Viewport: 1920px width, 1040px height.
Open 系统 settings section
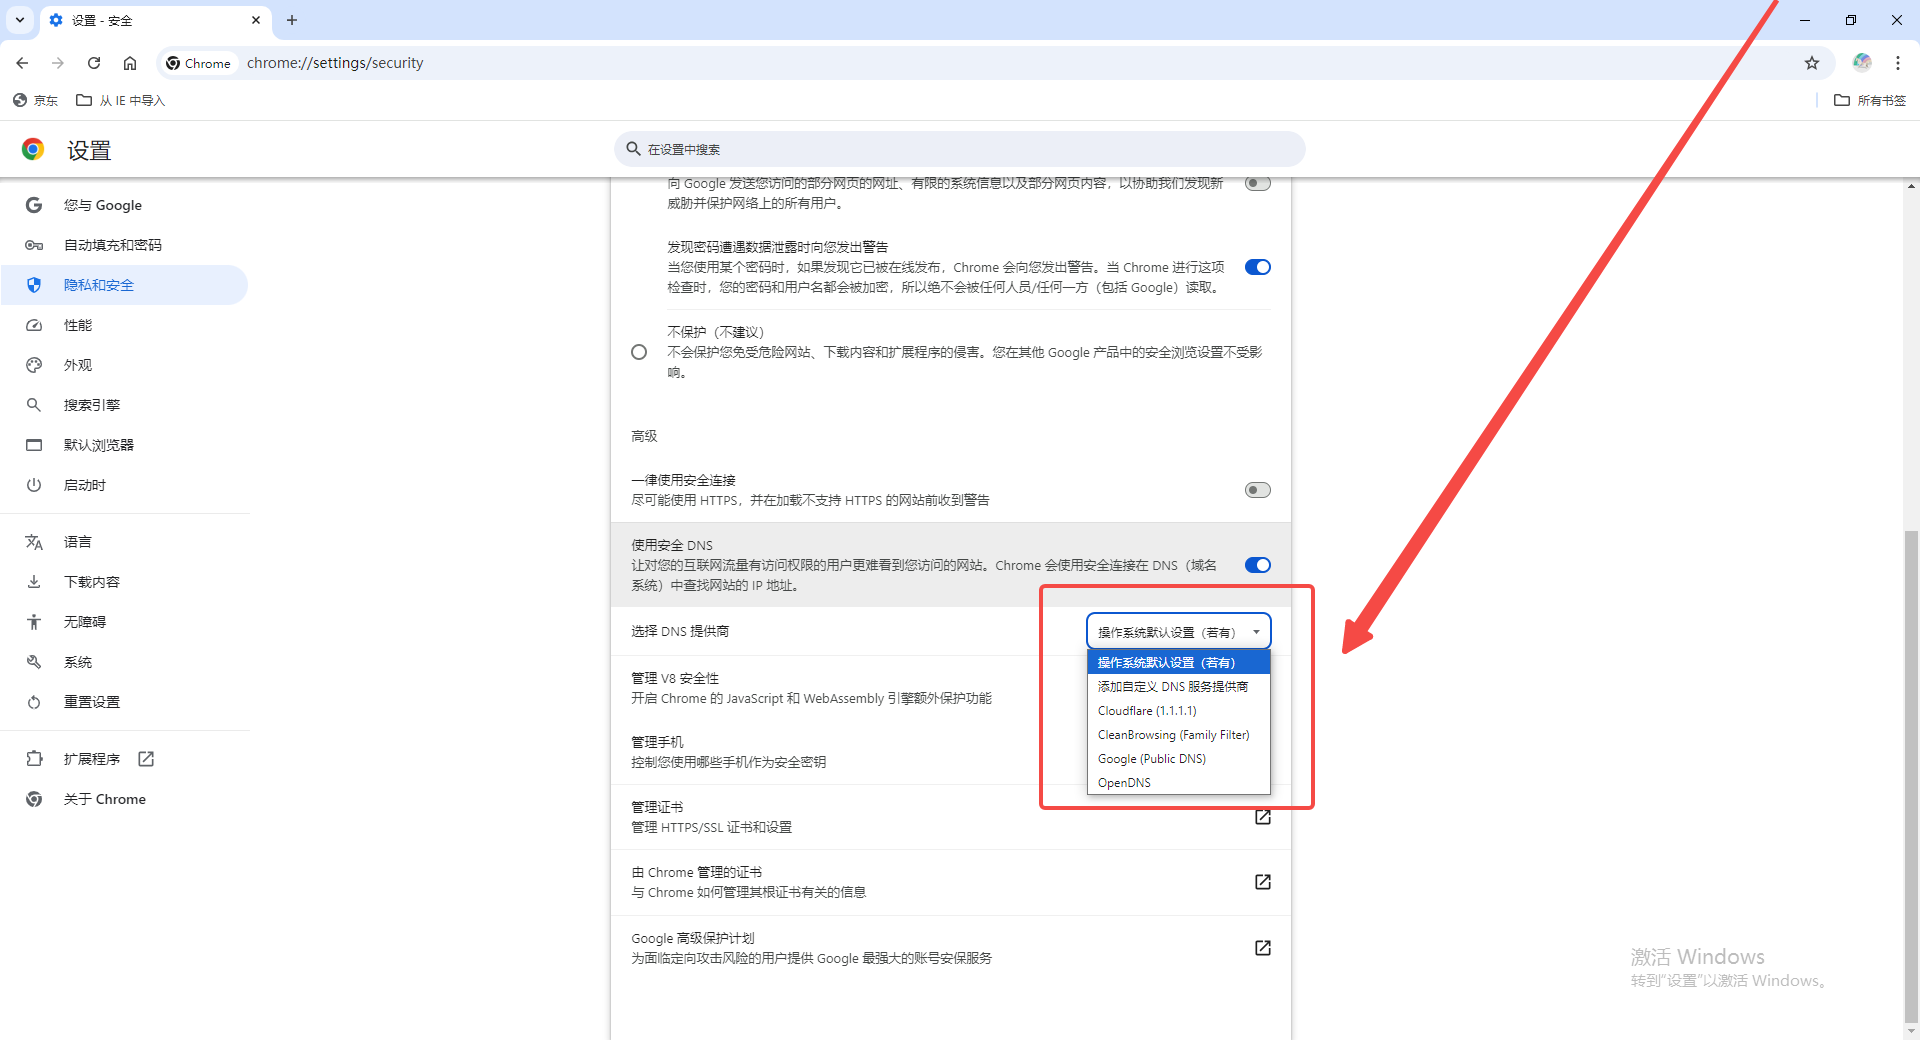(125, 662)
